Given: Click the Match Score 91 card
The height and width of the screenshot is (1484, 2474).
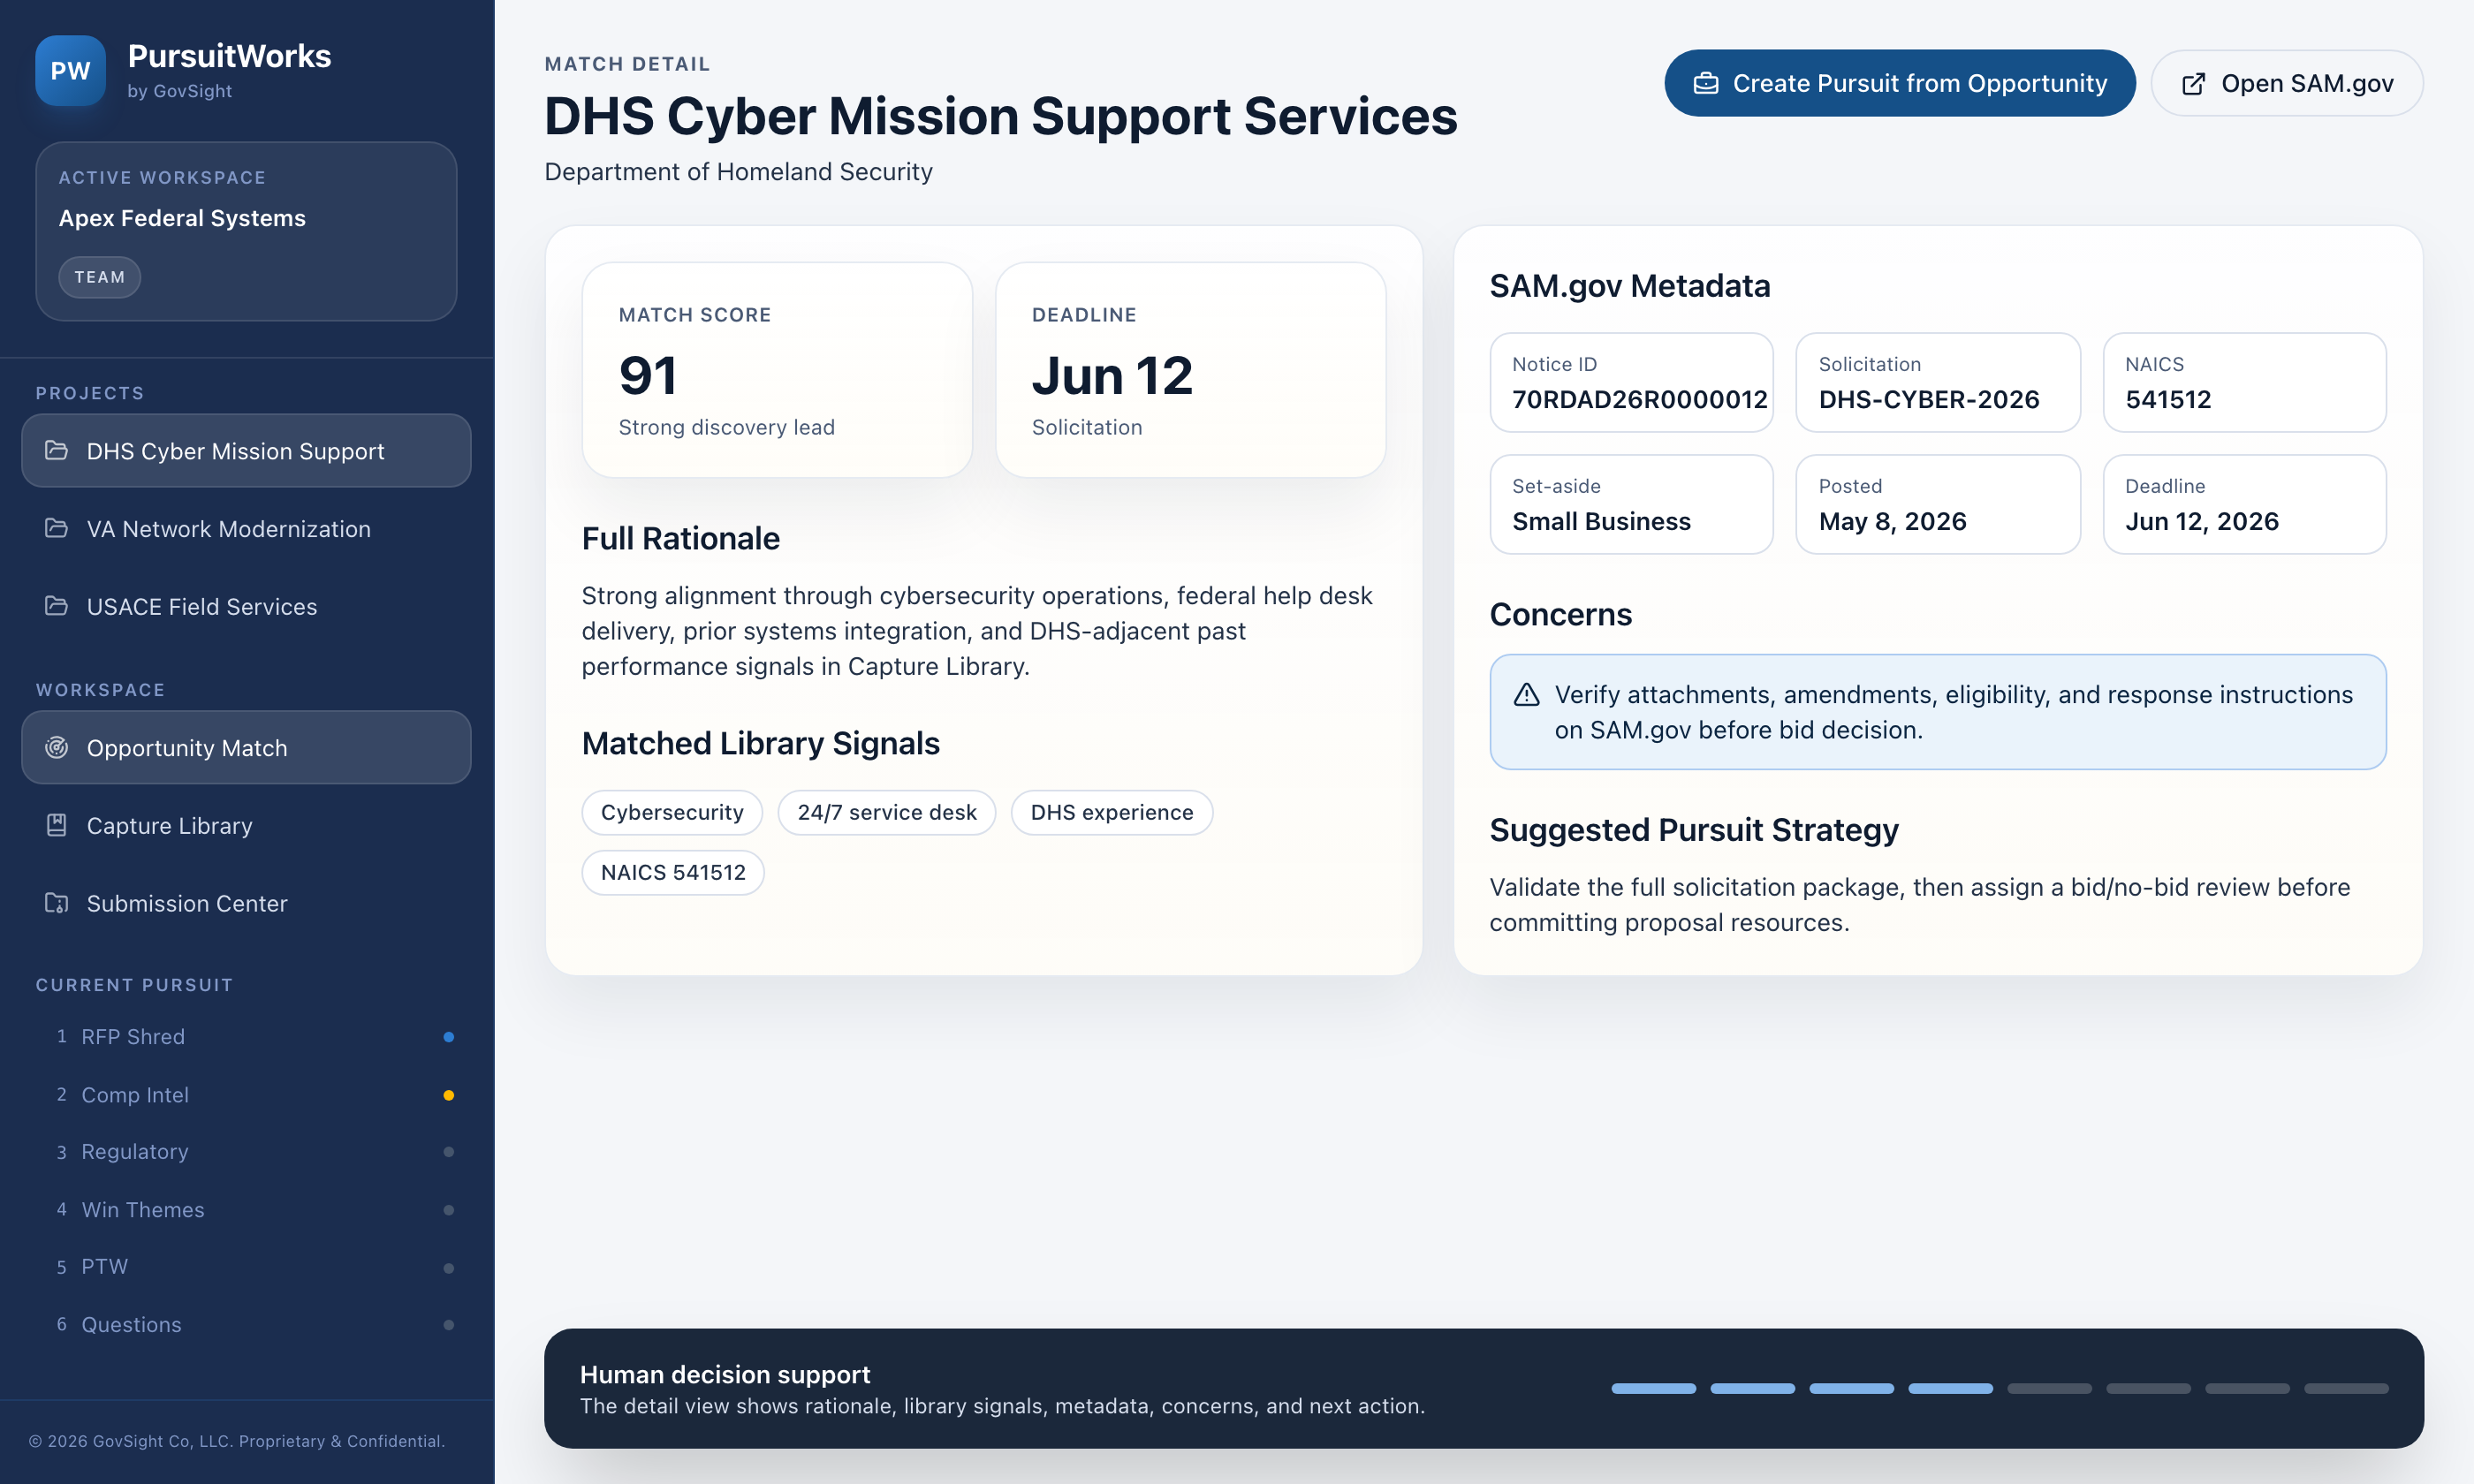Looking at the screenshot, I should pyautogui.click(x=777, y=370).
